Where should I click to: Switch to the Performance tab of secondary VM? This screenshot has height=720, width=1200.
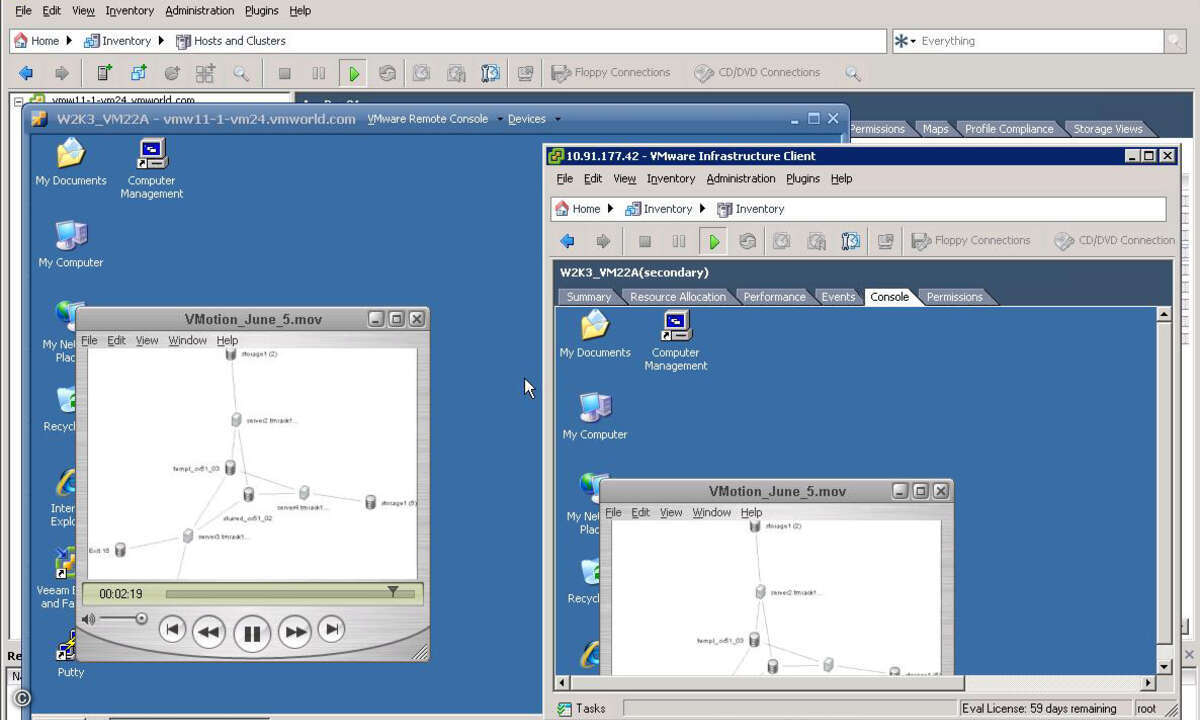click(x=773, y=297)
